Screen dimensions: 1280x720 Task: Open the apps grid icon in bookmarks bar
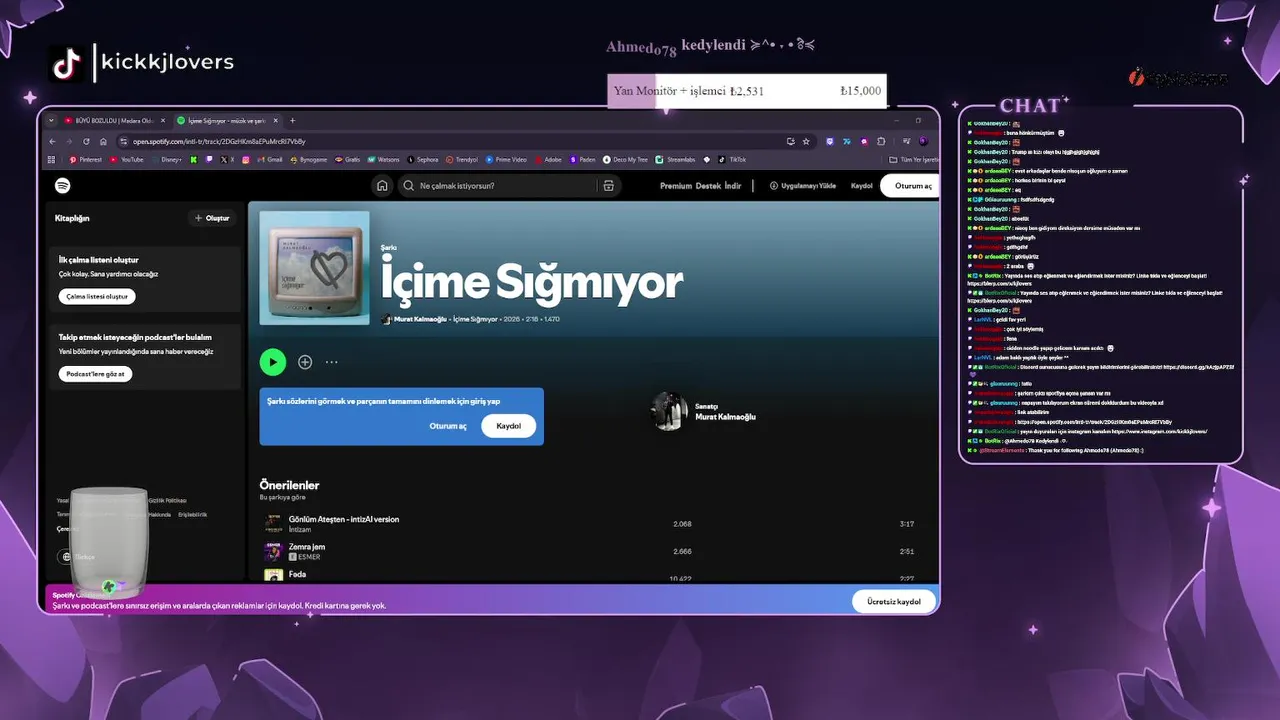51,159
